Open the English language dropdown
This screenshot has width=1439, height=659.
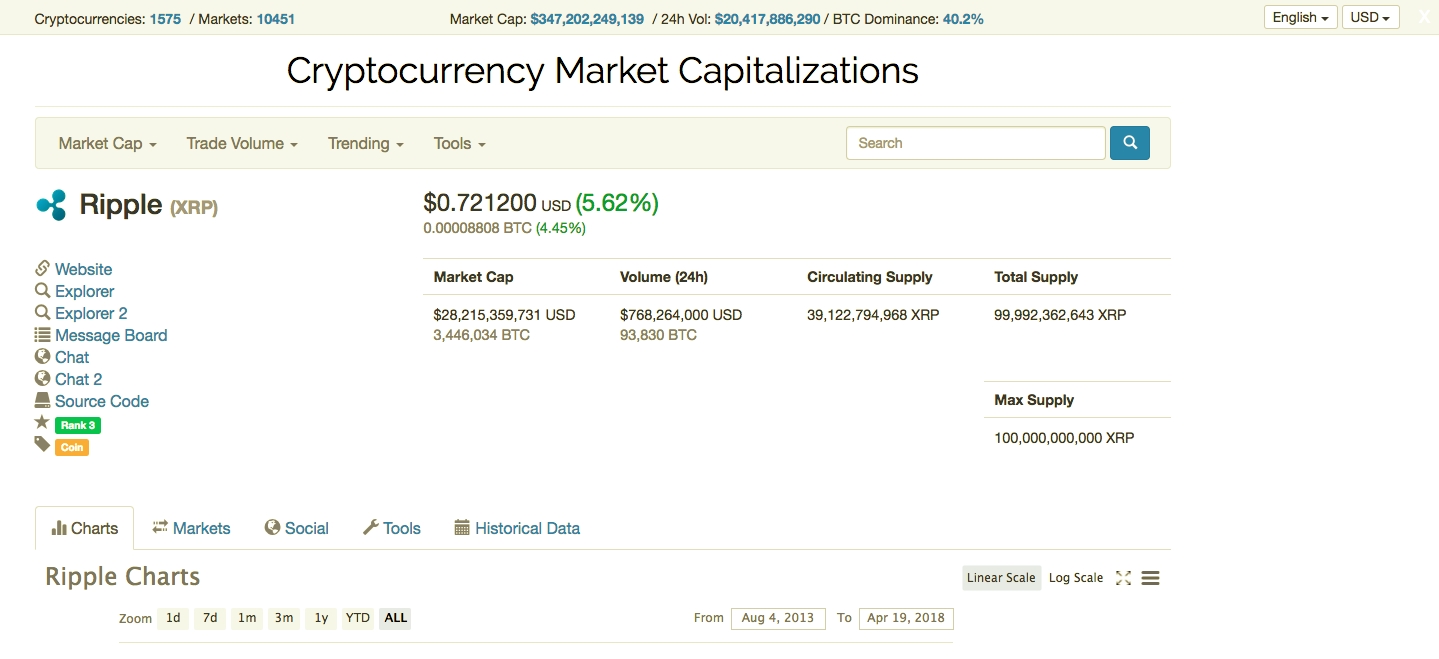(x=1301, y=17)
